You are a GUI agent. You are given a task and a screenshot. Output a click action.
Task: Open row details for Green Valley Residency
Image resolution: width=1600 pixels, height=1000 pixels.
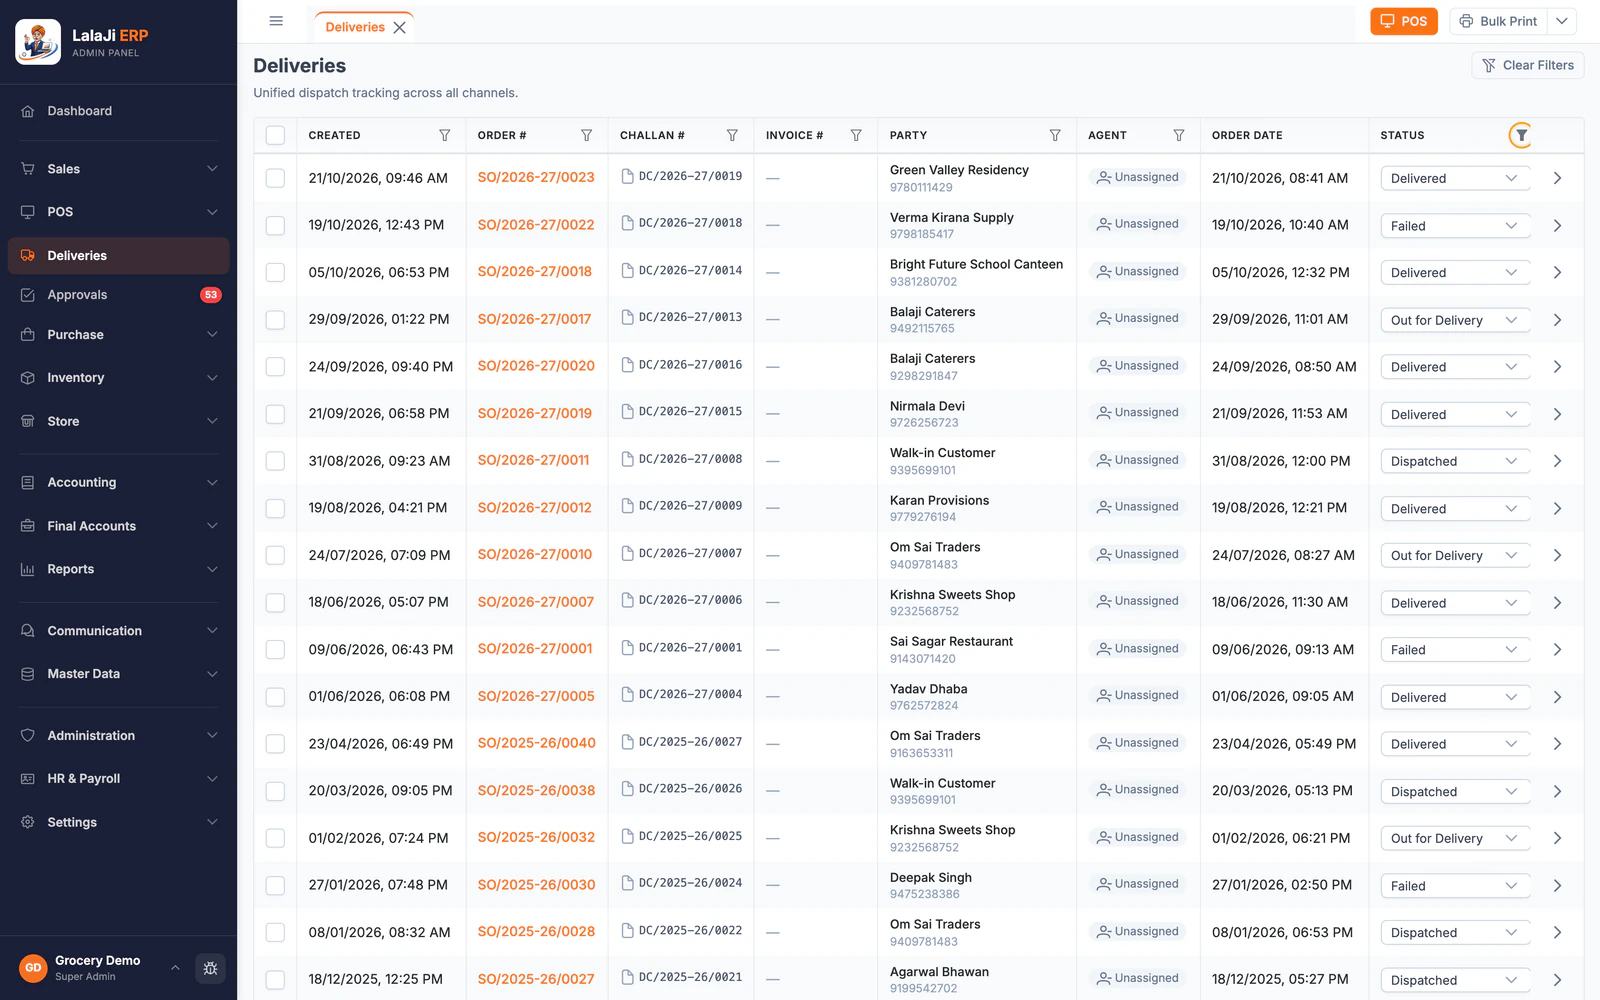pyautogui.click(x=1557, y=178)
